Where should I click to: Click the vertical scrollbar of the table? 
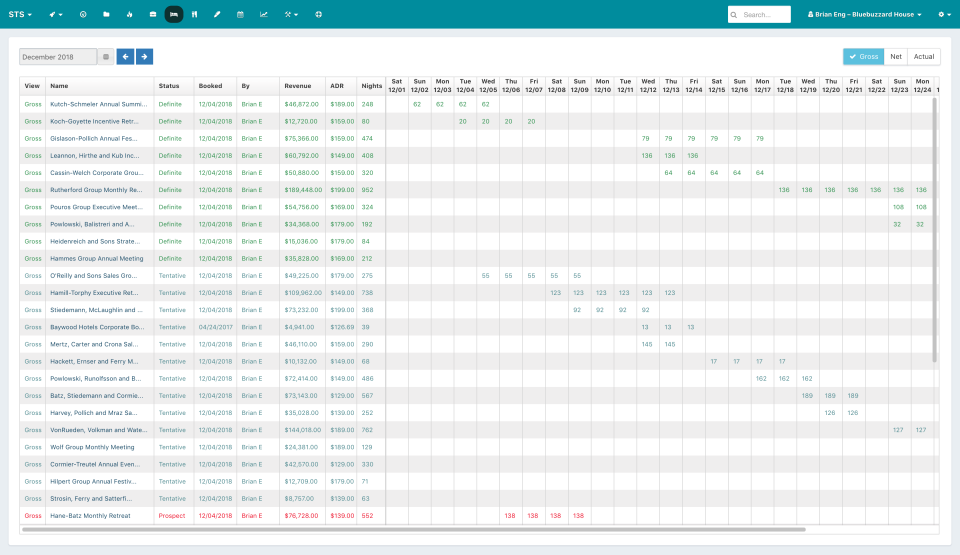(934, 230)
